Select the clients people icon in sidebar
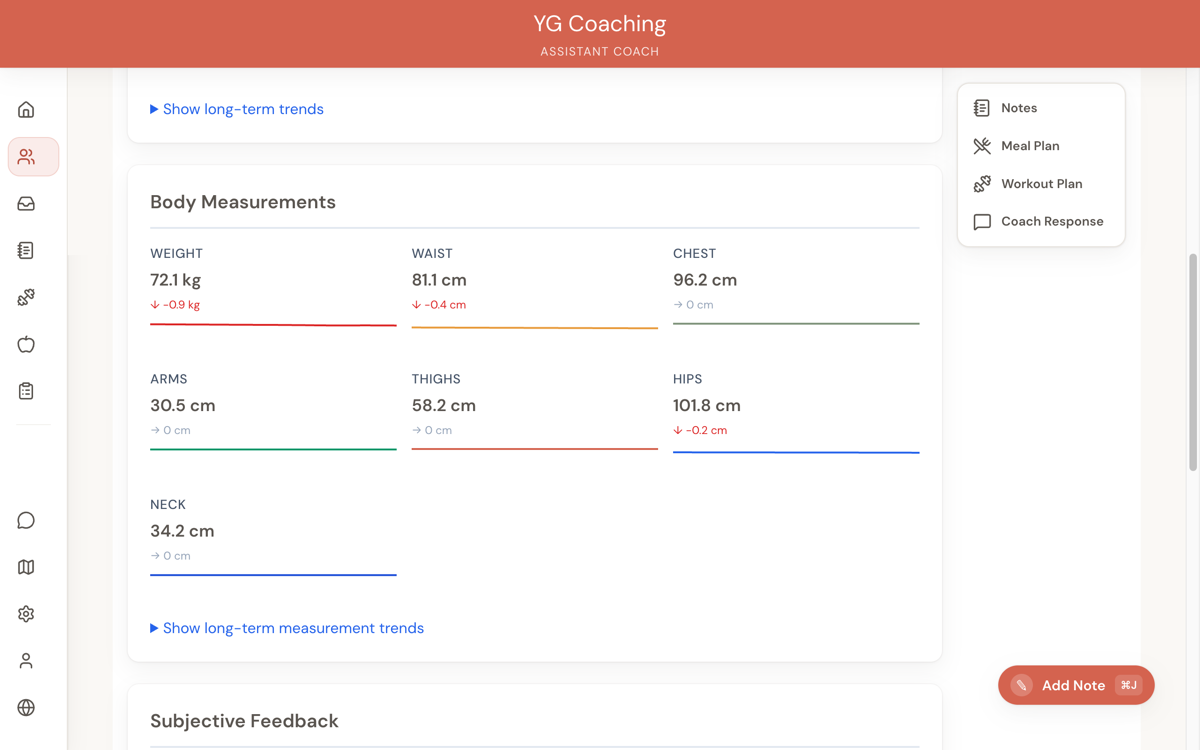 tap(33, 157)
